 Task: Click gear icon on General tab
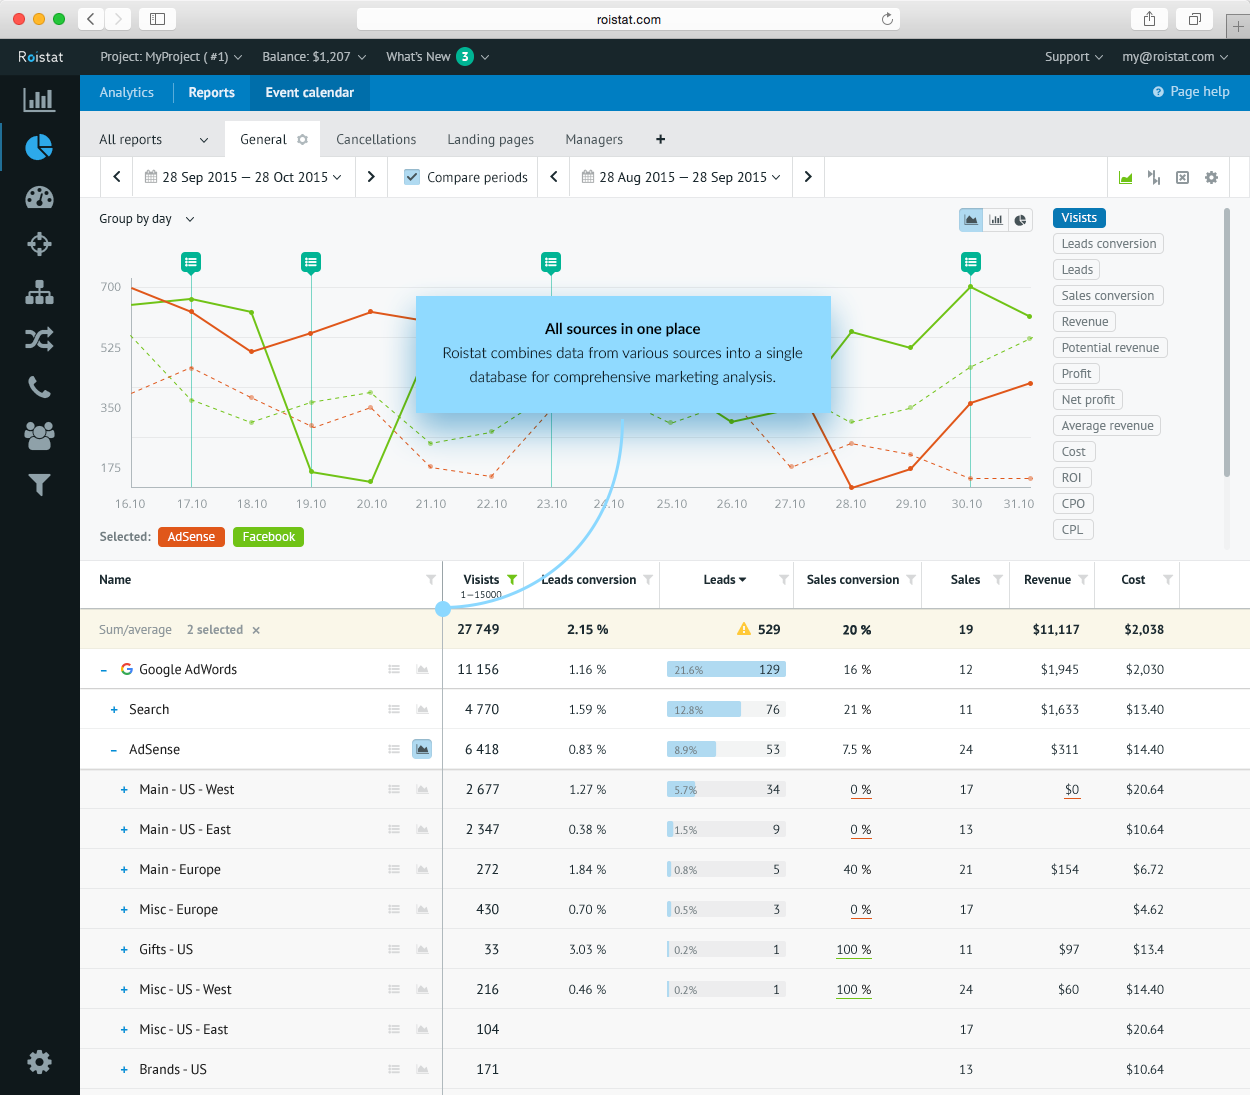302,140
